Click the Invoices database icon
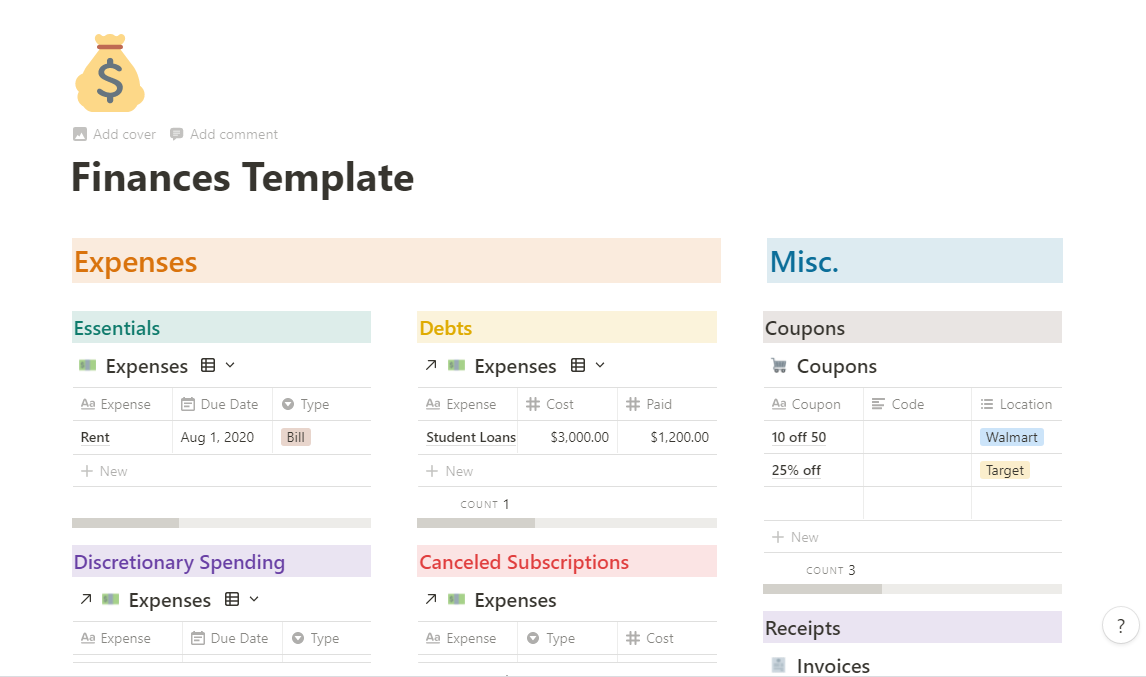The width and height of the screenshot is (1146, 677). pos(778,665)
